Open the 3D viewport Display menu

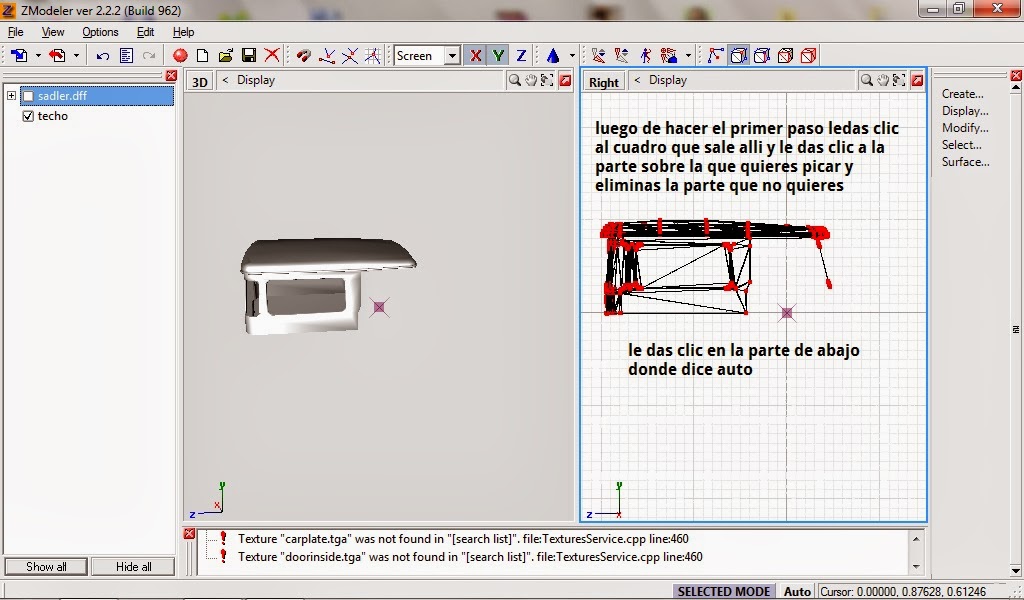tap(255, 80)
